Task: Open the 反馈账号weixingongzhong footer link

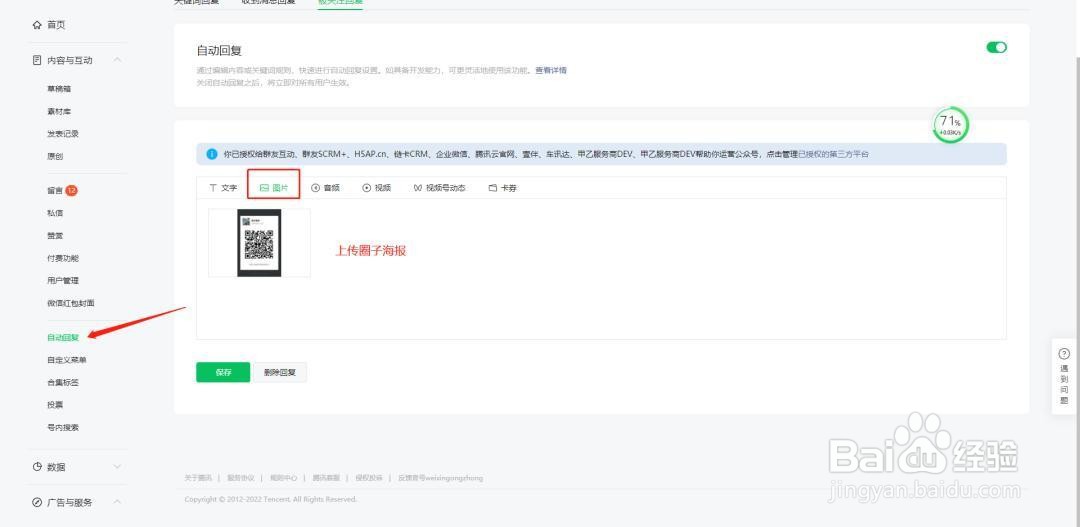Action: 440,477
